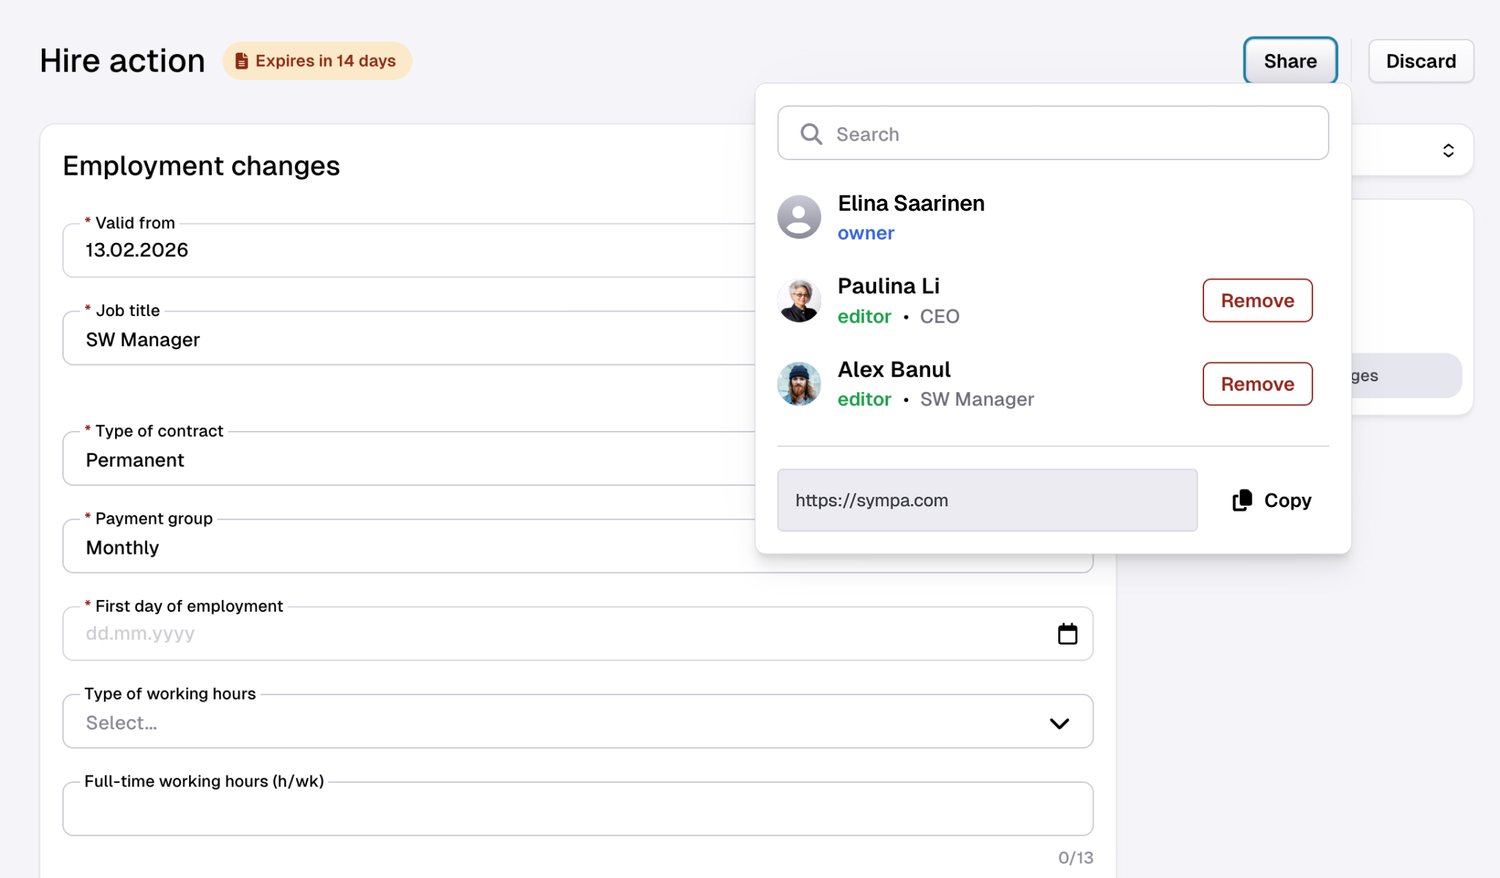Collapse the panel using the double chevron control

1449,150
